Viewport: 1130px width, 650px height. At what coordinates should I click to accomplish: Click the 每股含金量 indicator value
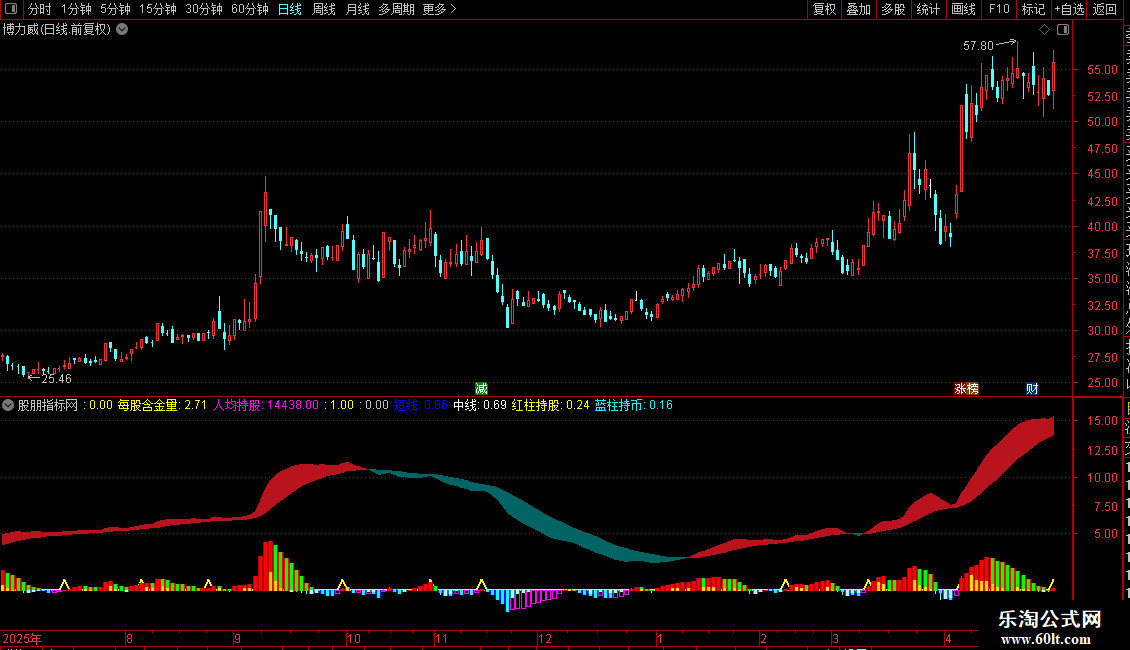point(162,405)
